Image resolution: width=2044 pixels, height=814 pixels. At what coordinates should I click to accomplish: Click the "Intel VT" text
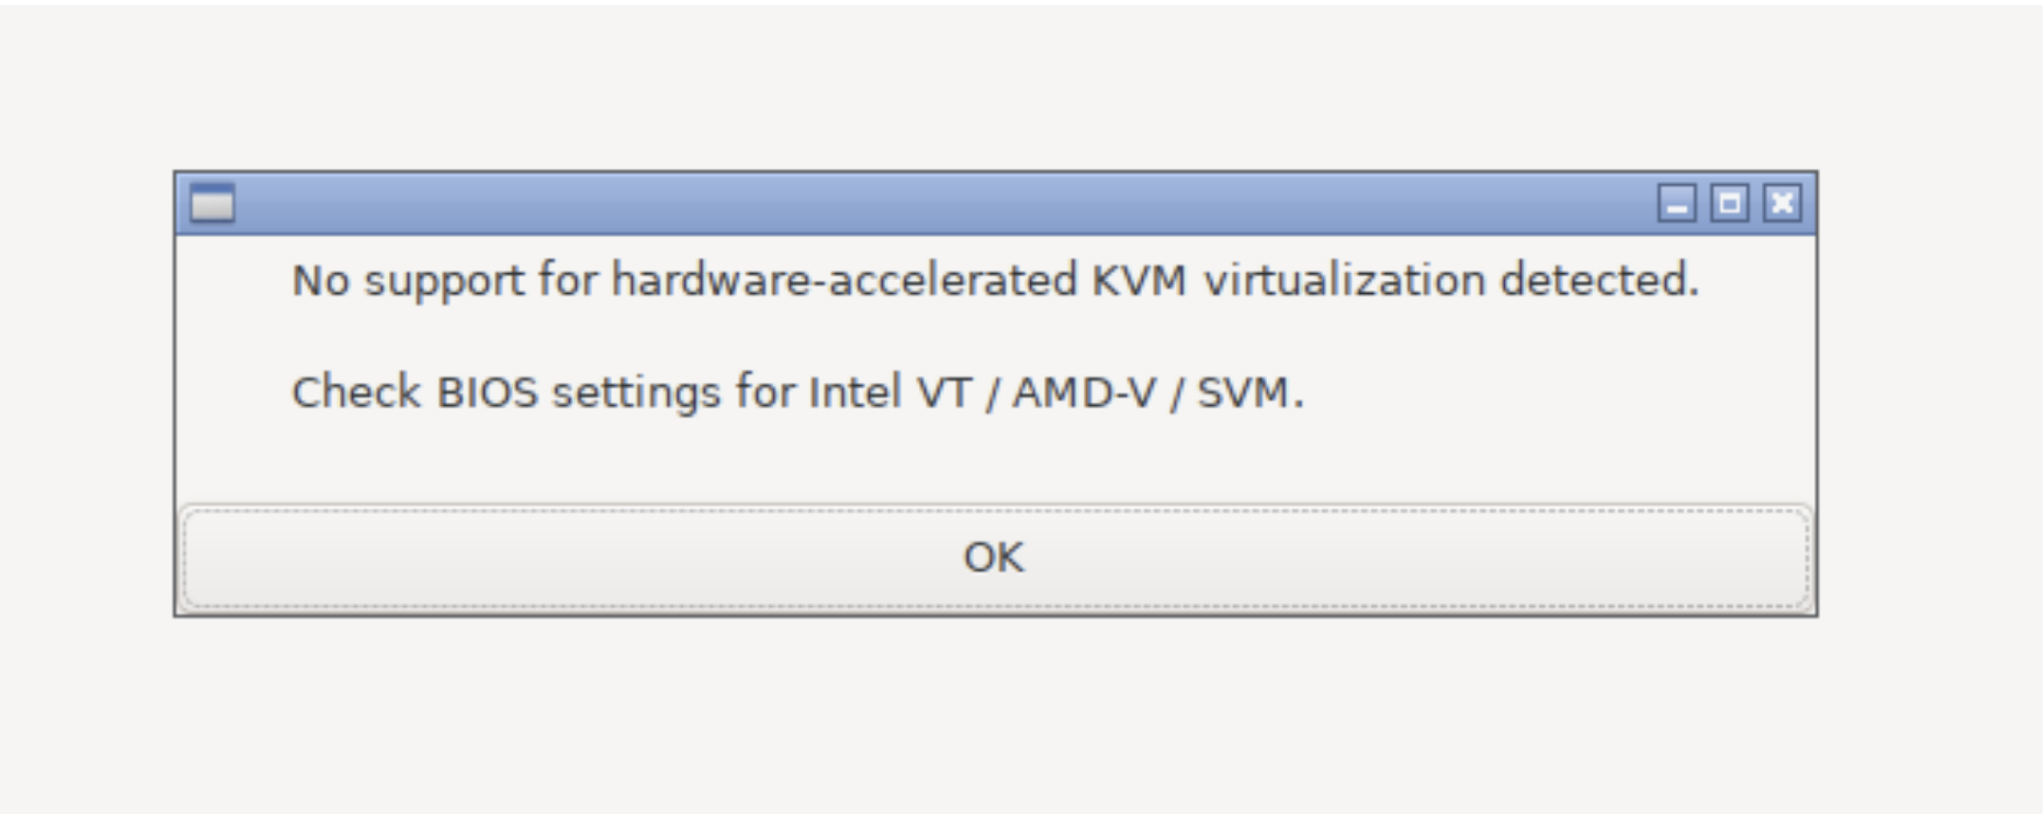pos(889,392)
